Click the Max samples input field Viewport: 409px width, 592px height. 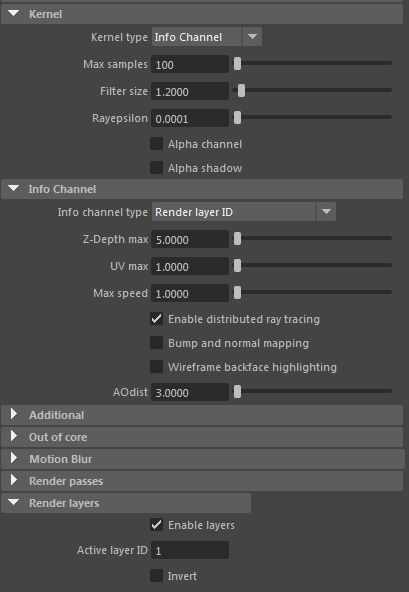coord(190,64)
